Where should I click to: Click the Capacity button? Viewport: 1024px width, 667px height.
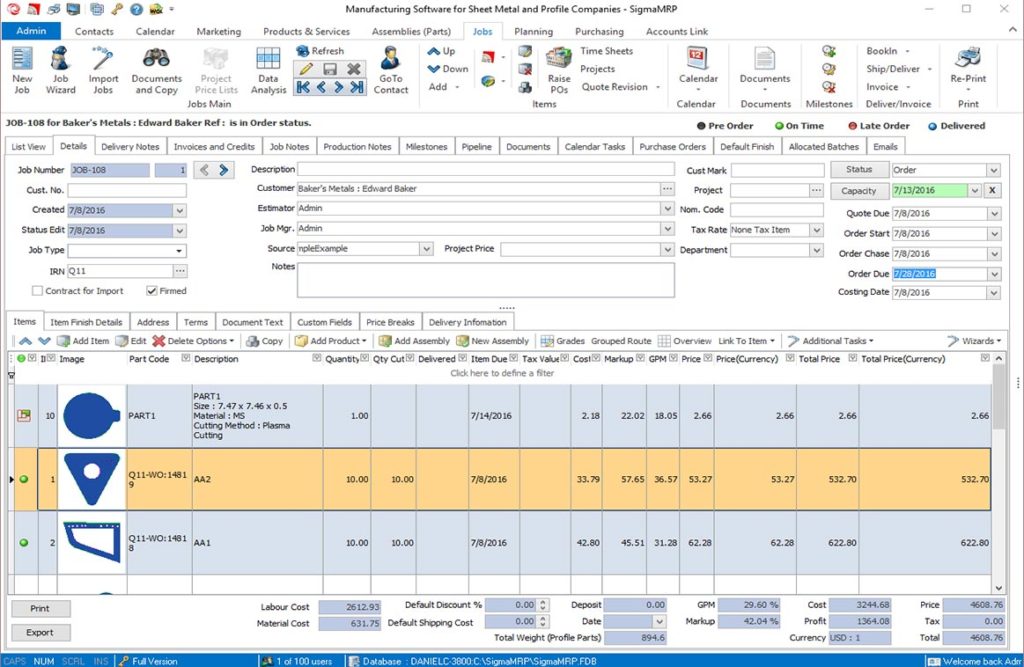pos(859,191)
